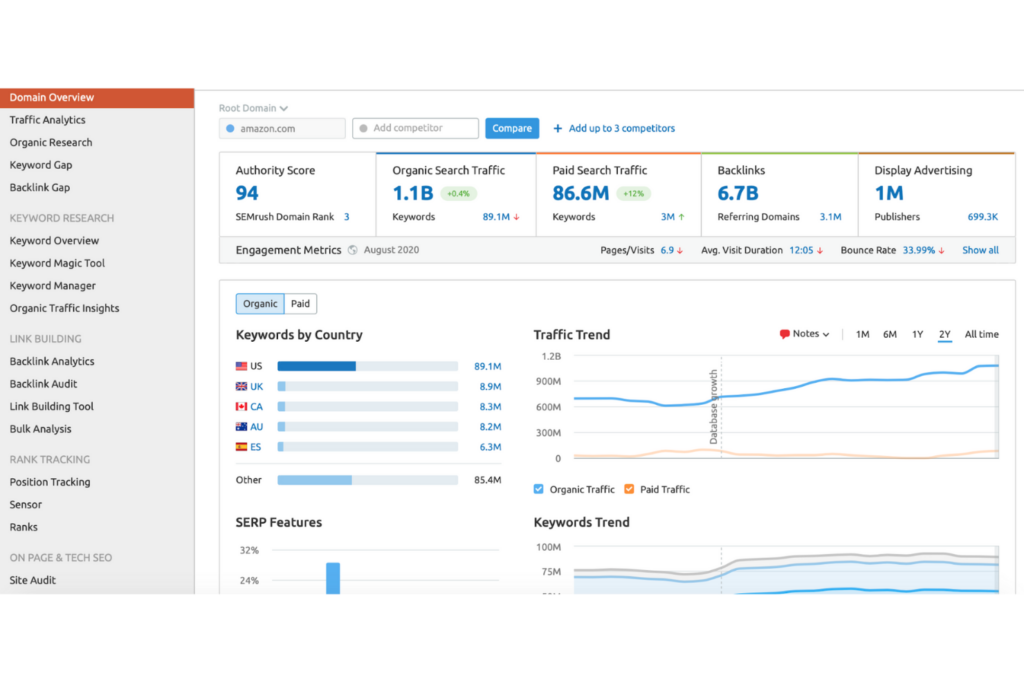Click the UK flag icon in Keywords by Country
The image size is (1024, 683).
[239, 386]
